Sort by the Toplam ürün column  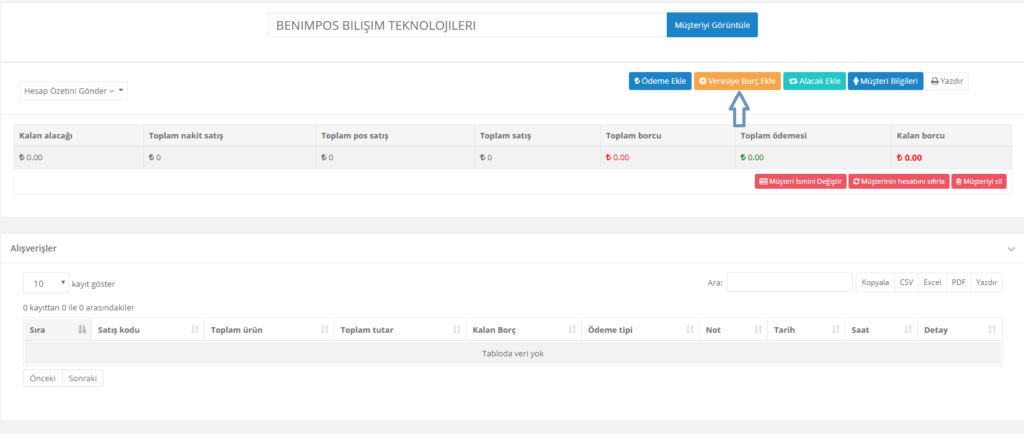tap(269, 330)
